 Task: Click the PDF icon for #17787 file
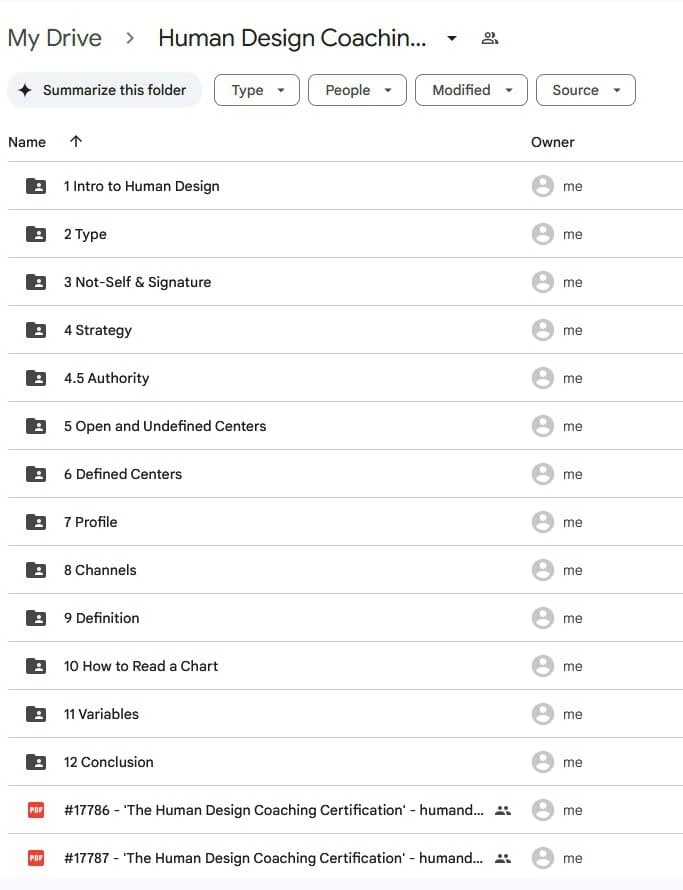(36, 858)
